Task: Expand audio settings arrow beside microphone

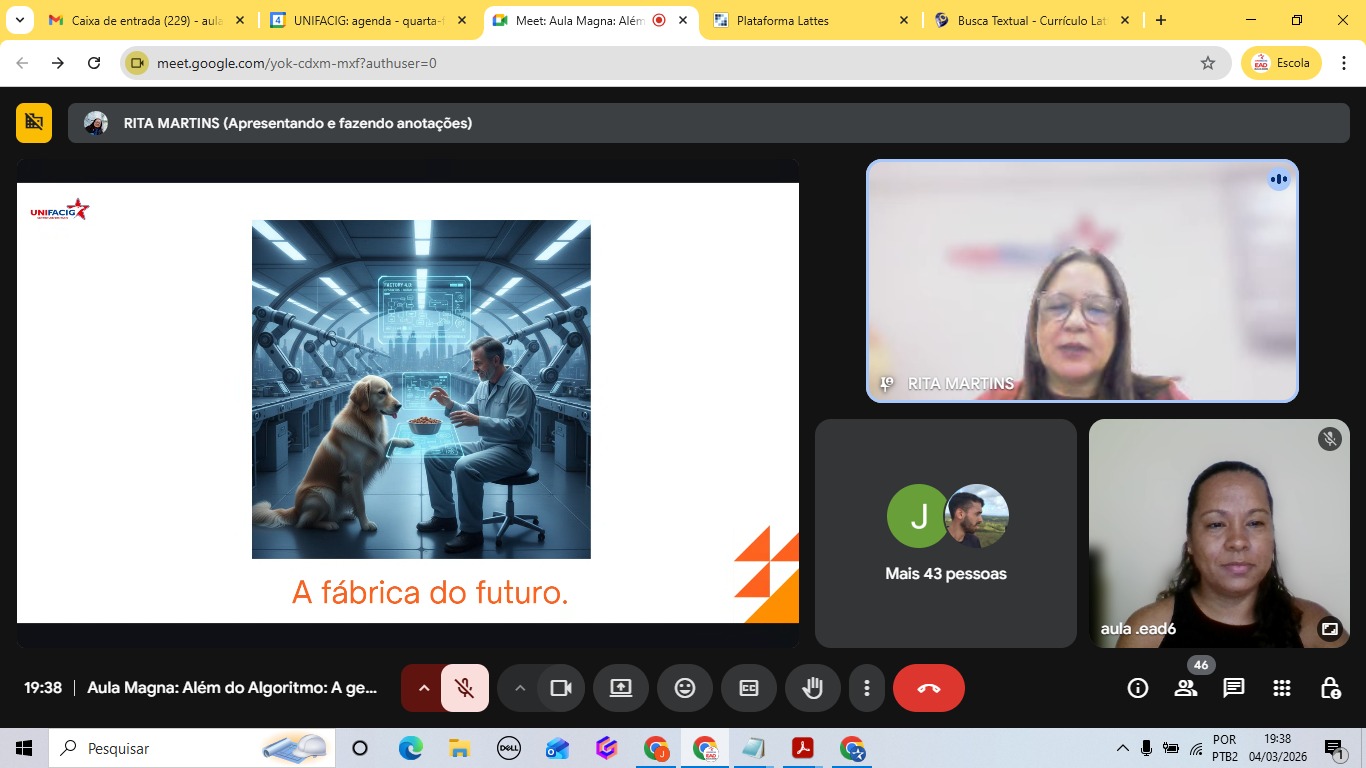Action: pos(423,688)
